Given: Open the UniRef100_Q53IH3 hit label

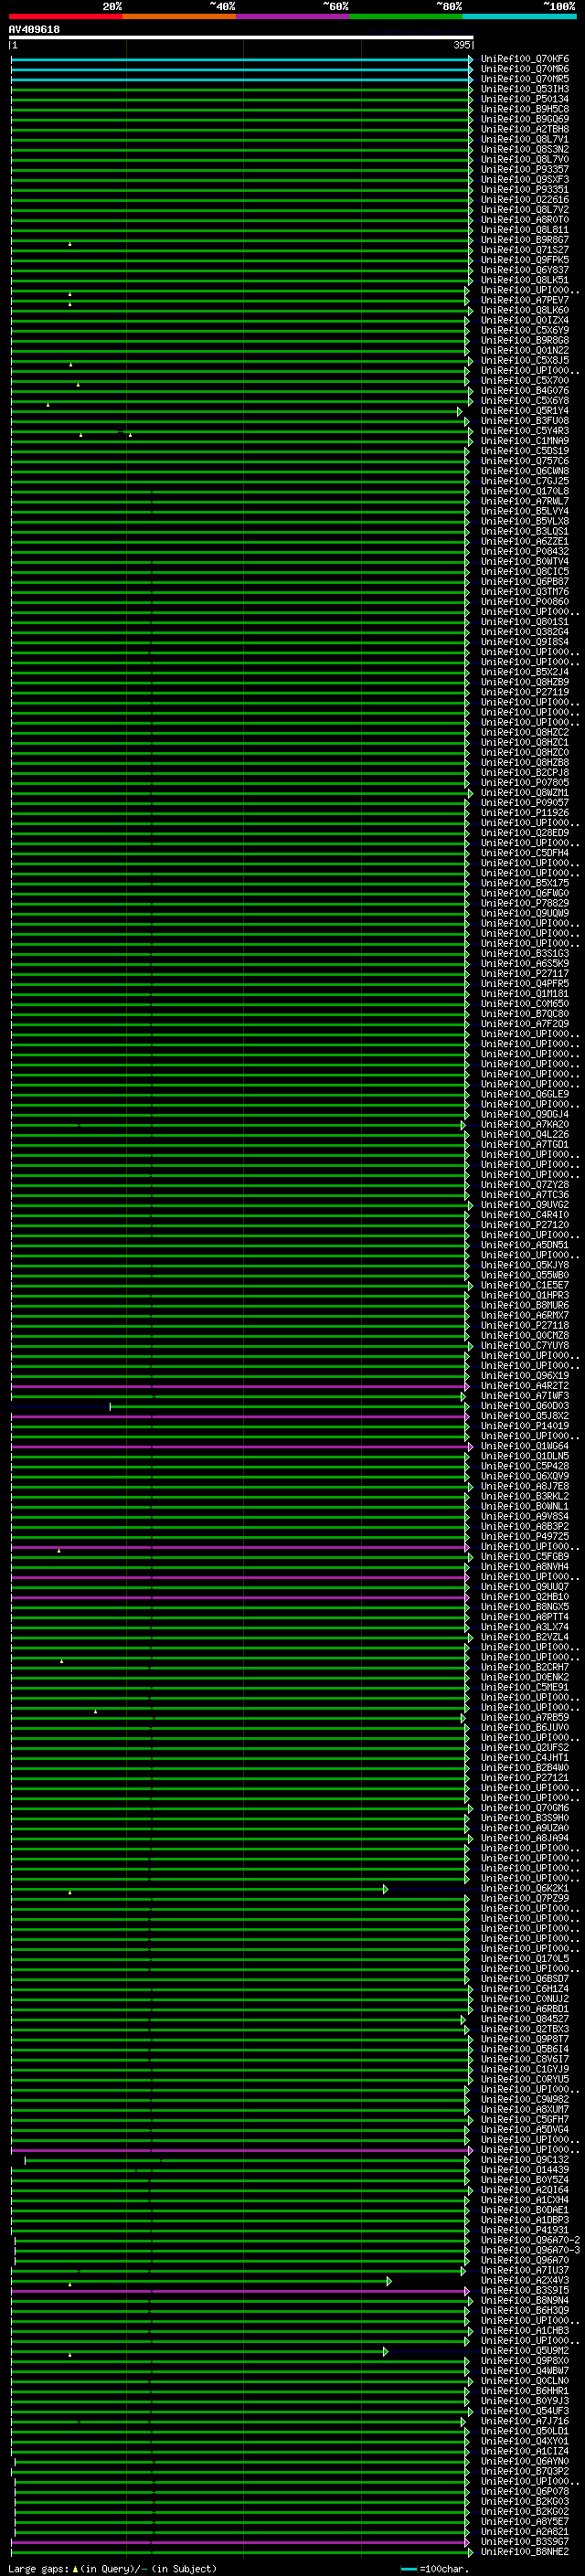Looking at the screenshot, I should click(x=525, y=89).
